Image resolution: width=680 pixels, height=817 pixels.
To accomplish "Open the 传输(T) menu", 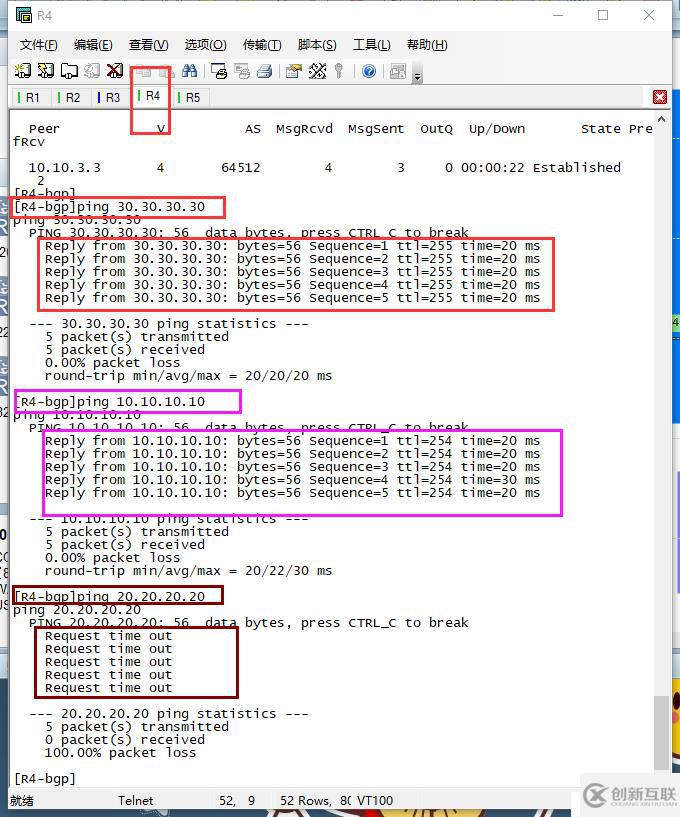I will pyautogui.click(x=262, y=45).
